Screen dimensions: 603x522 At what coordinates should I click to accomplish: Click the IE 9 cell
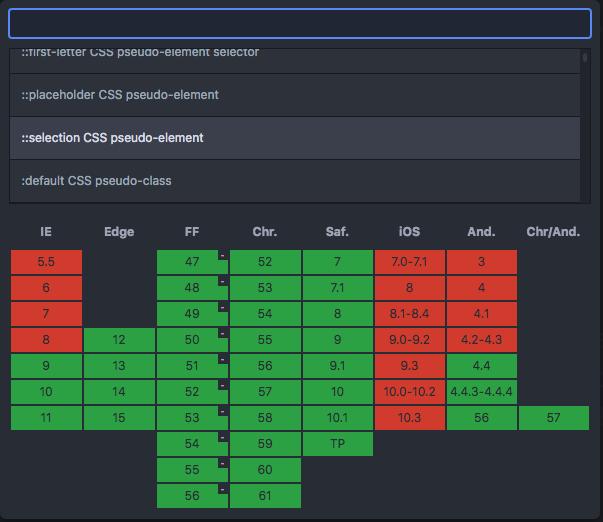(46, 366)
